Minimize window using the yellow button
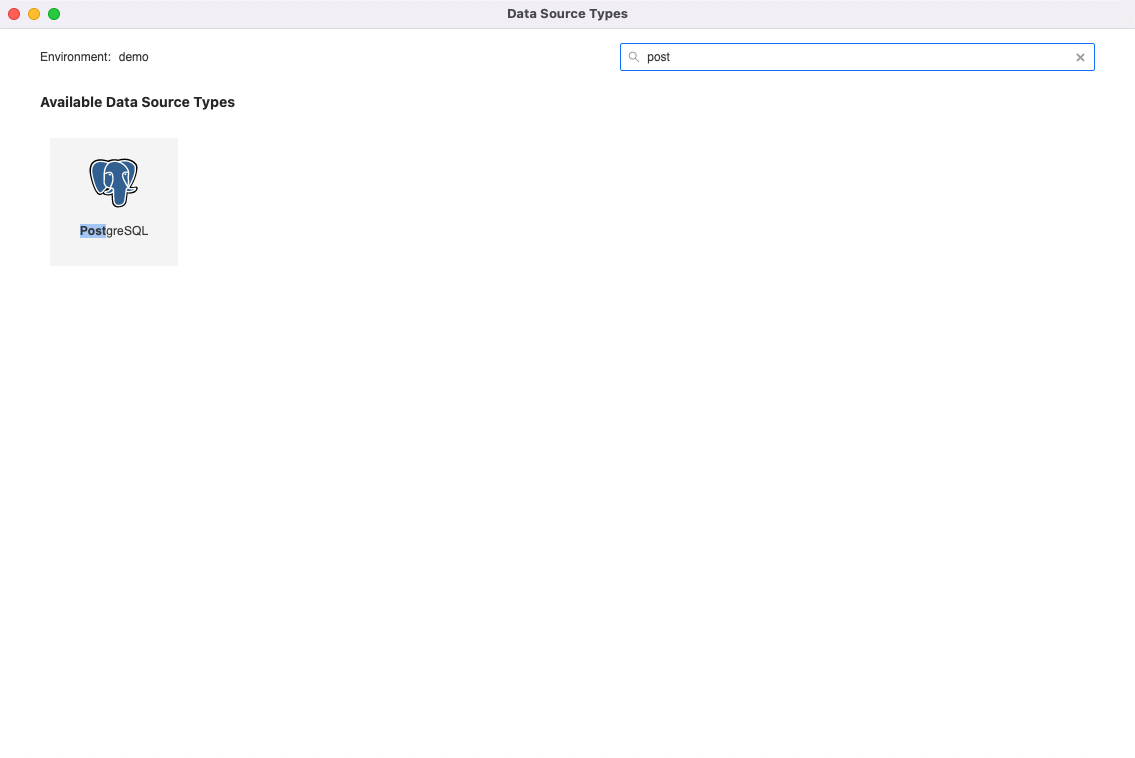1135x758 pixels. pyautogui.click(x=34, y=14)
